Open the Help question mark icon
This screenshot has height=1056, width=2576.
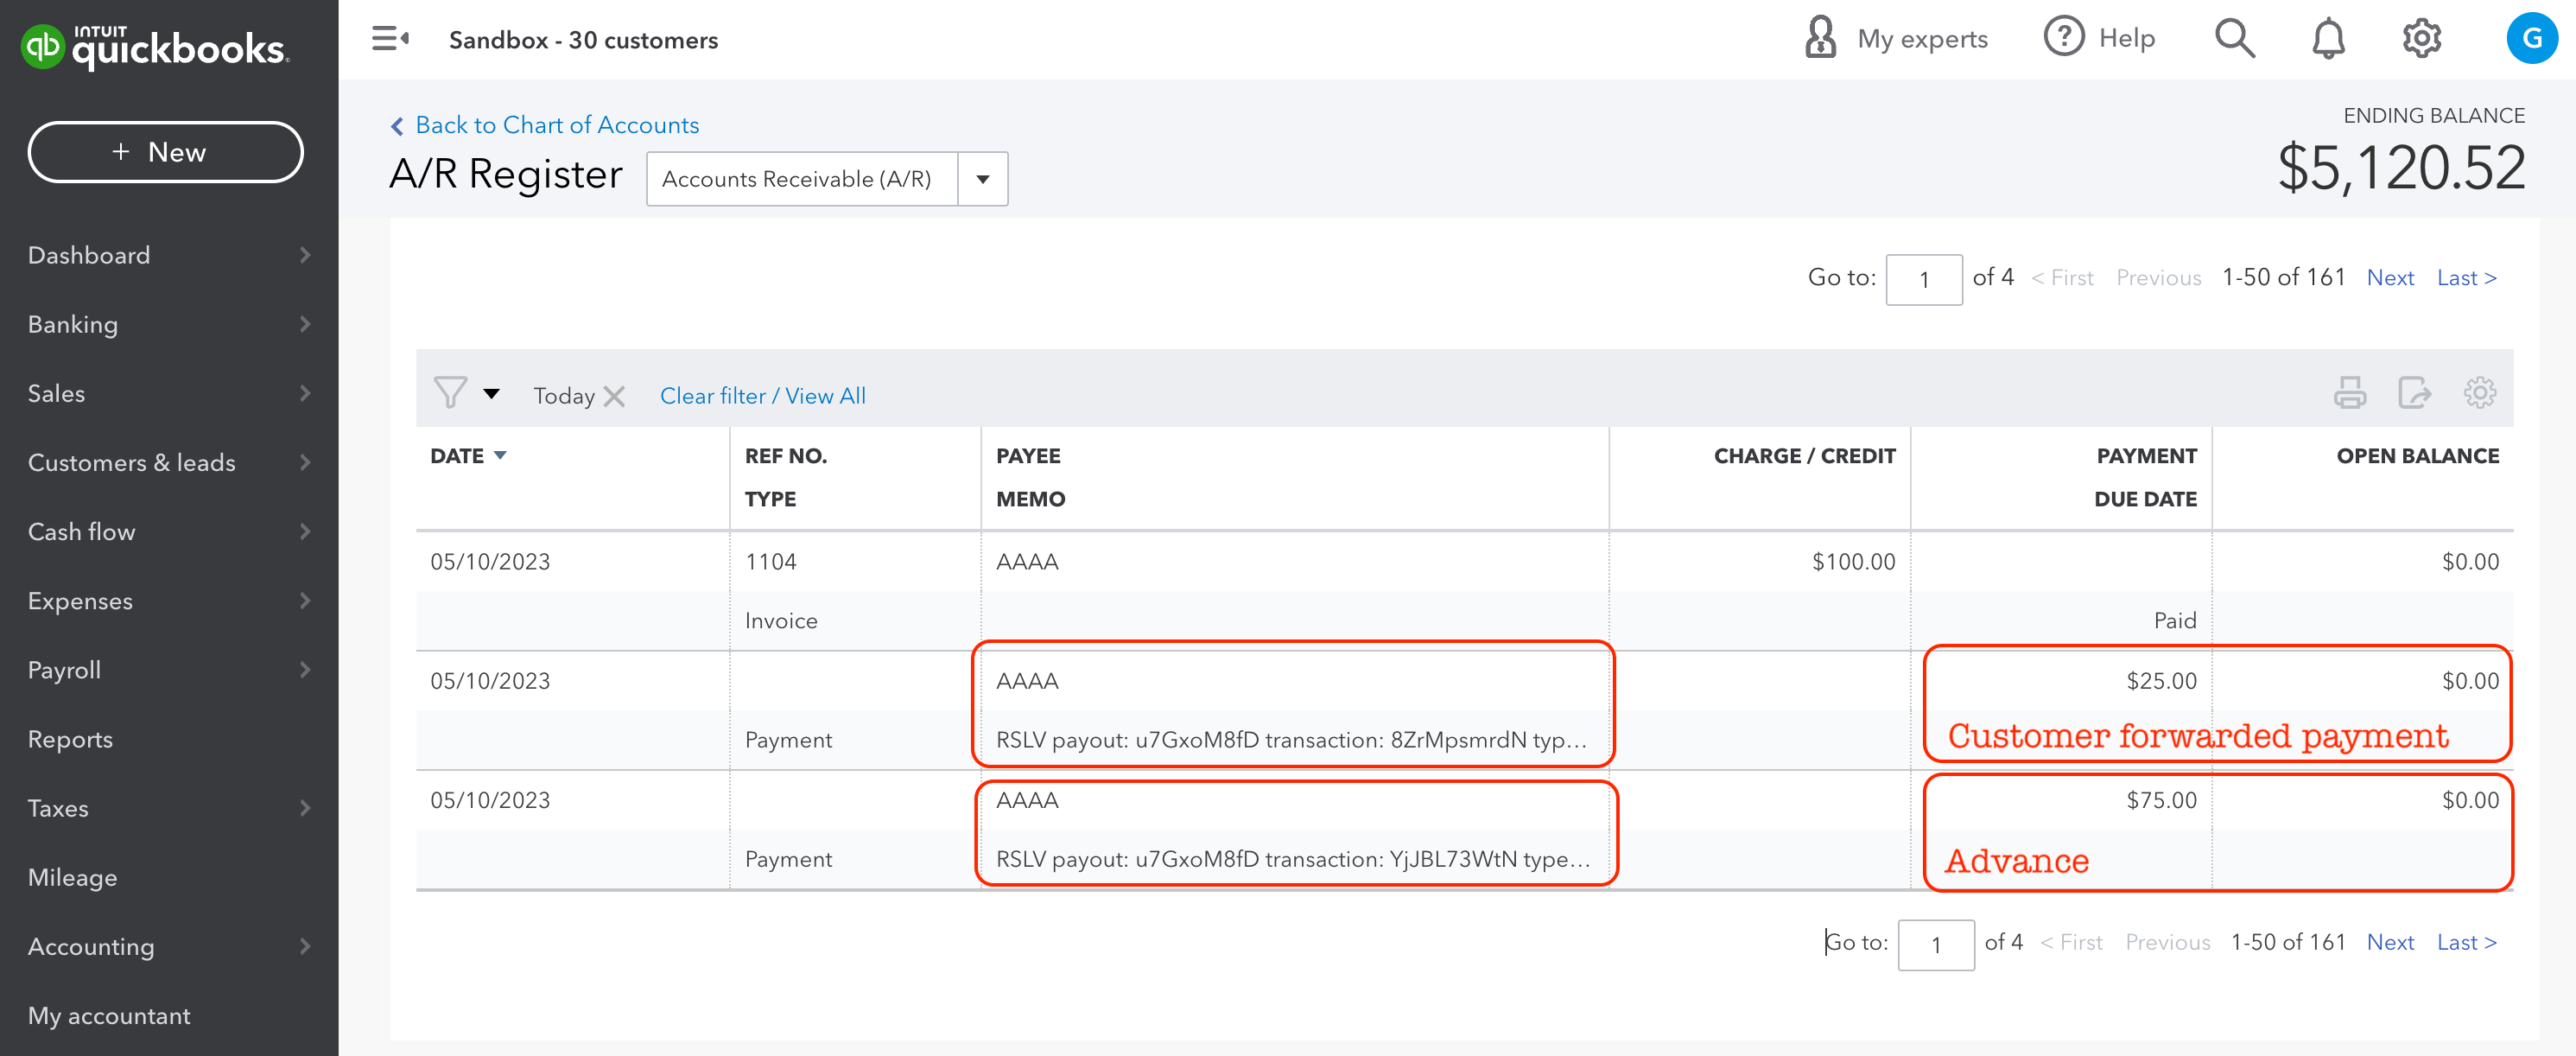point(2063,38)
